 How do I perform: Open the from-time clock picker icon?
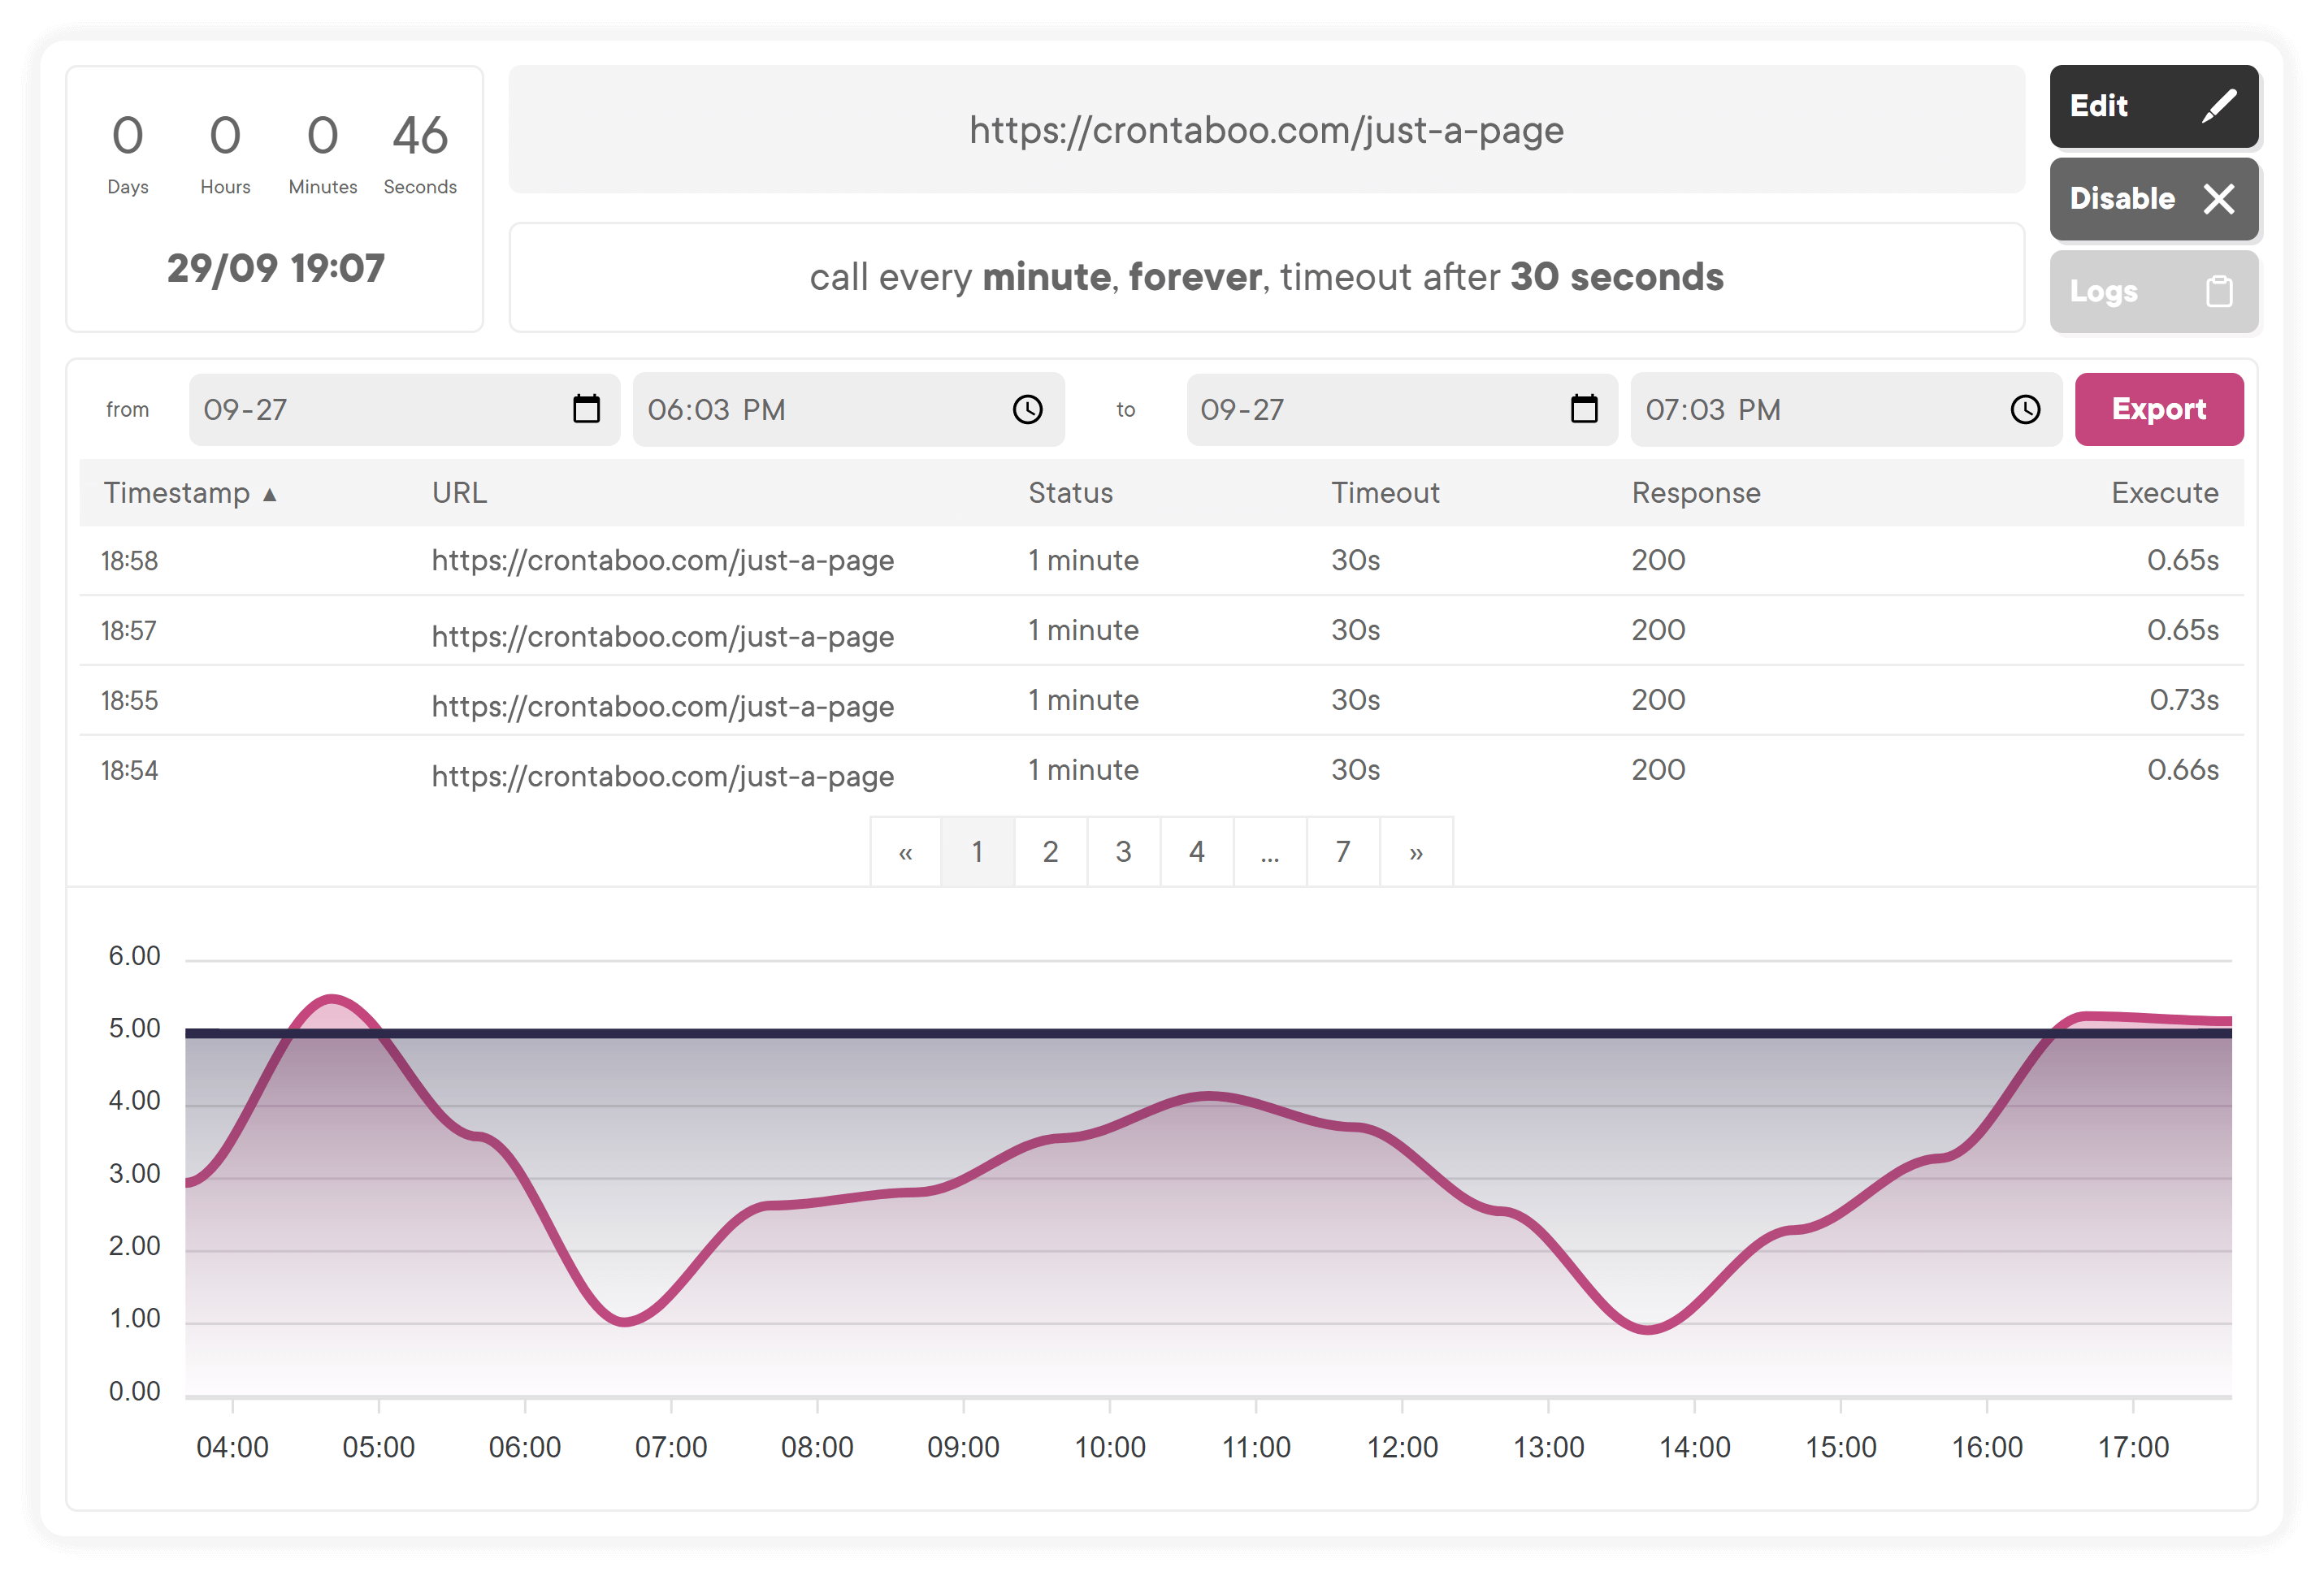coord(1027,409)
